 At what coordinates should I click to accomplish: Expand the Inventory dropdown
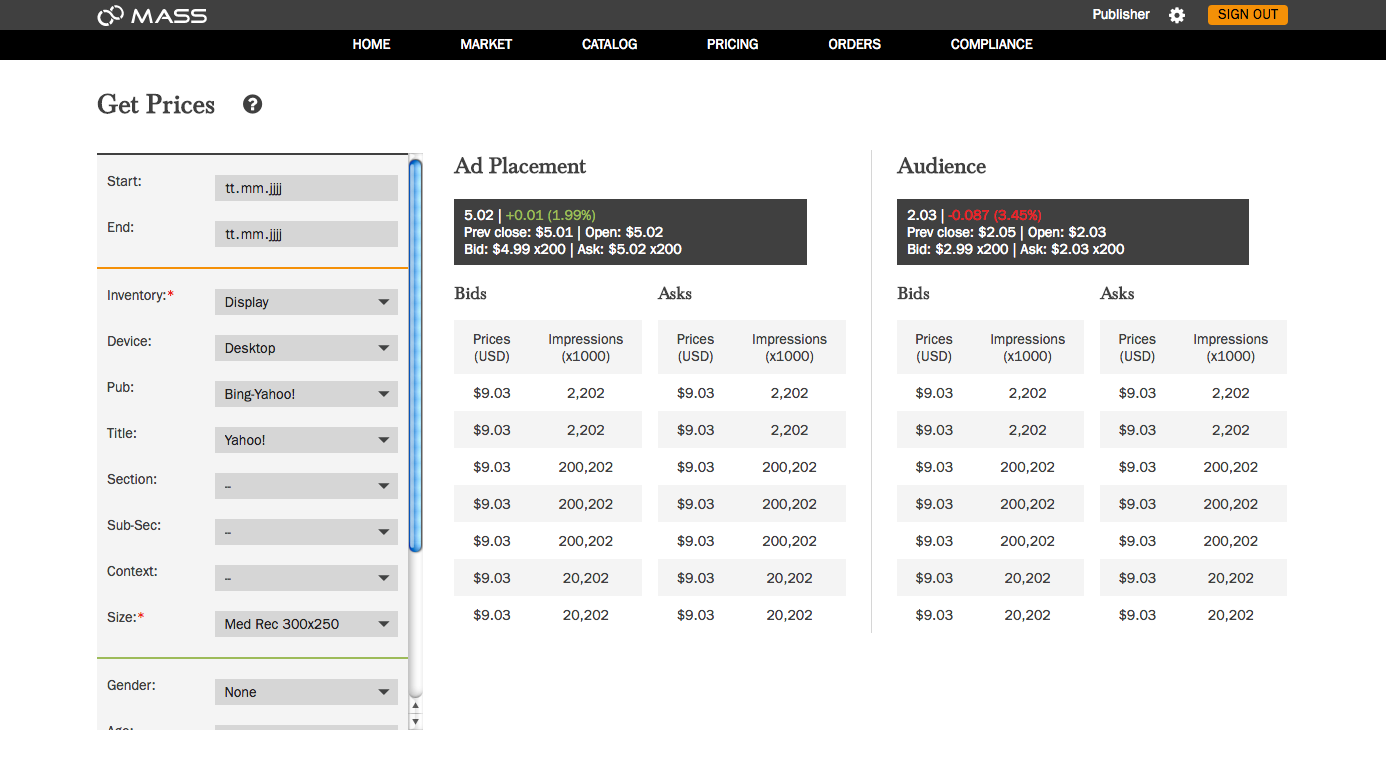coord(306,302)
